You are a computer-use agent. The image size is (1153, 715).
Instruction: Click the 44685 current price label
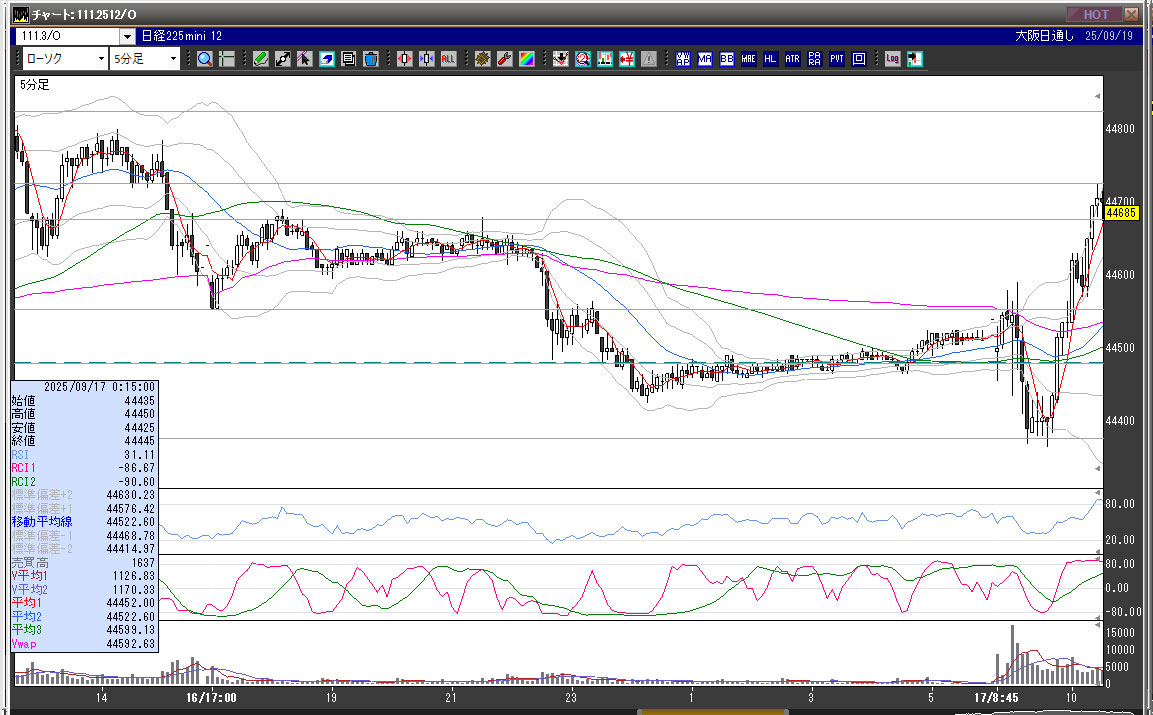1121,212
